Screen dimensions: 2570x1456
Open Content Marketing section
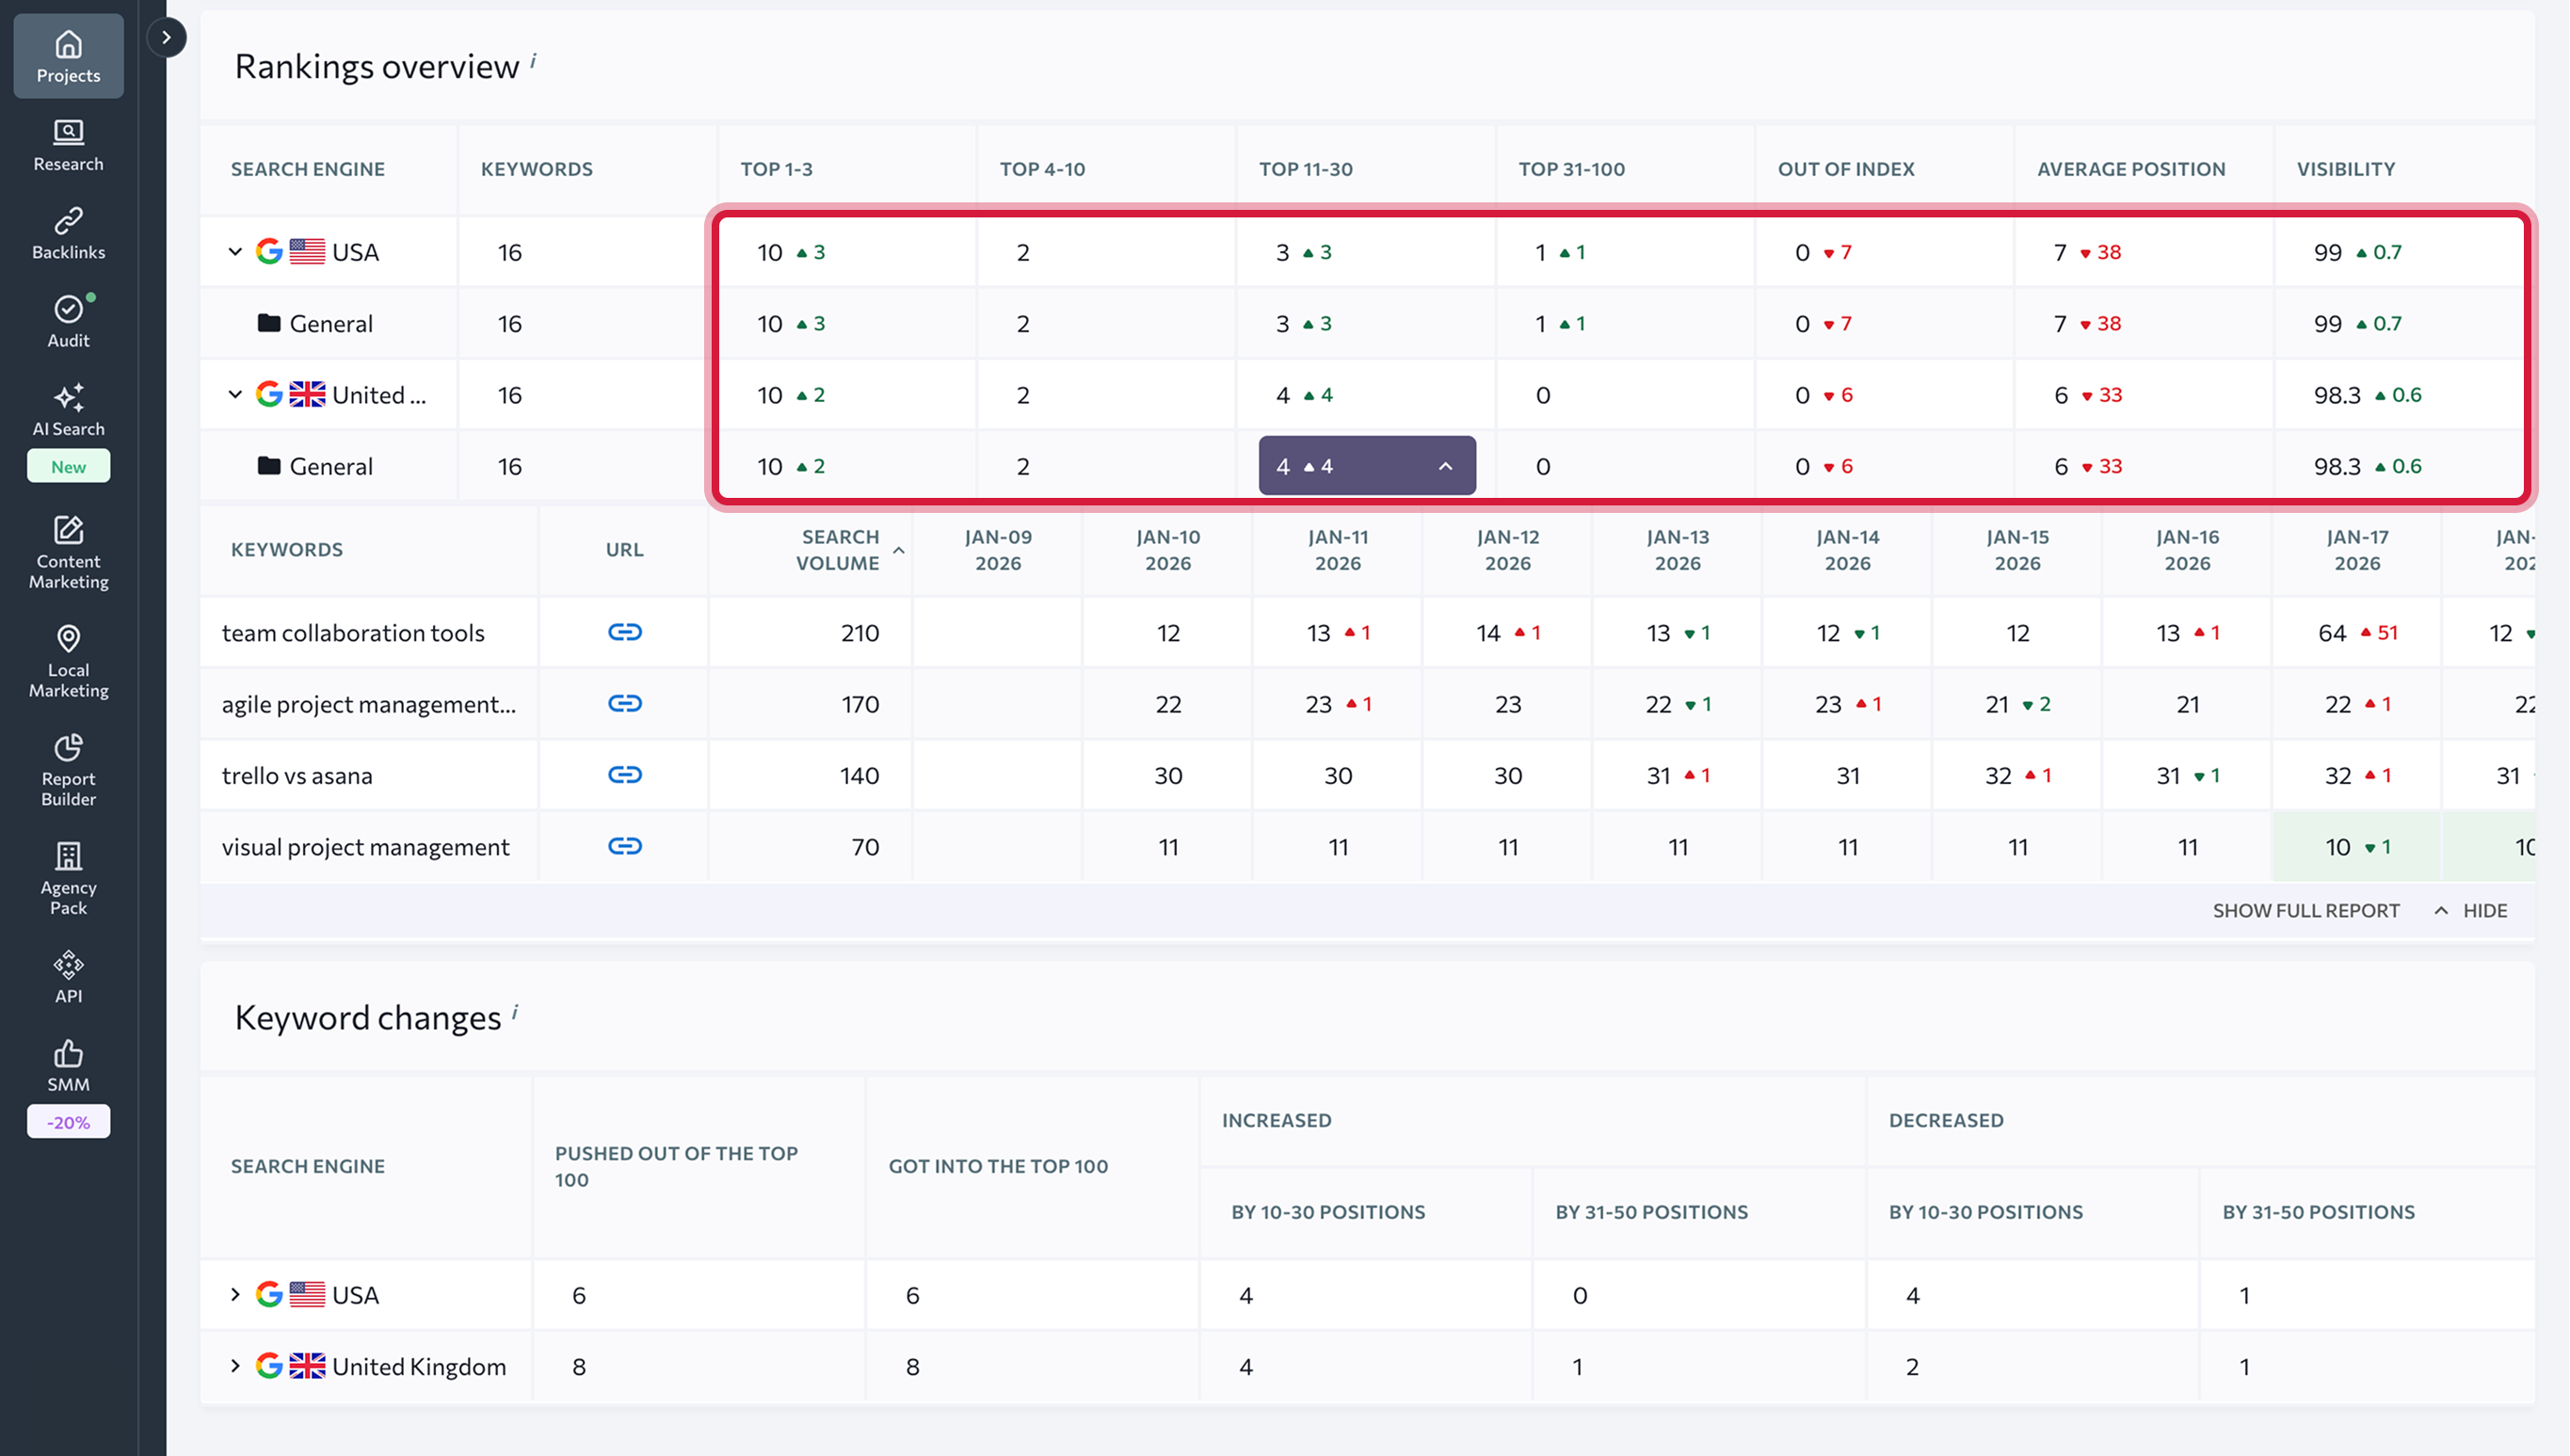68,552
